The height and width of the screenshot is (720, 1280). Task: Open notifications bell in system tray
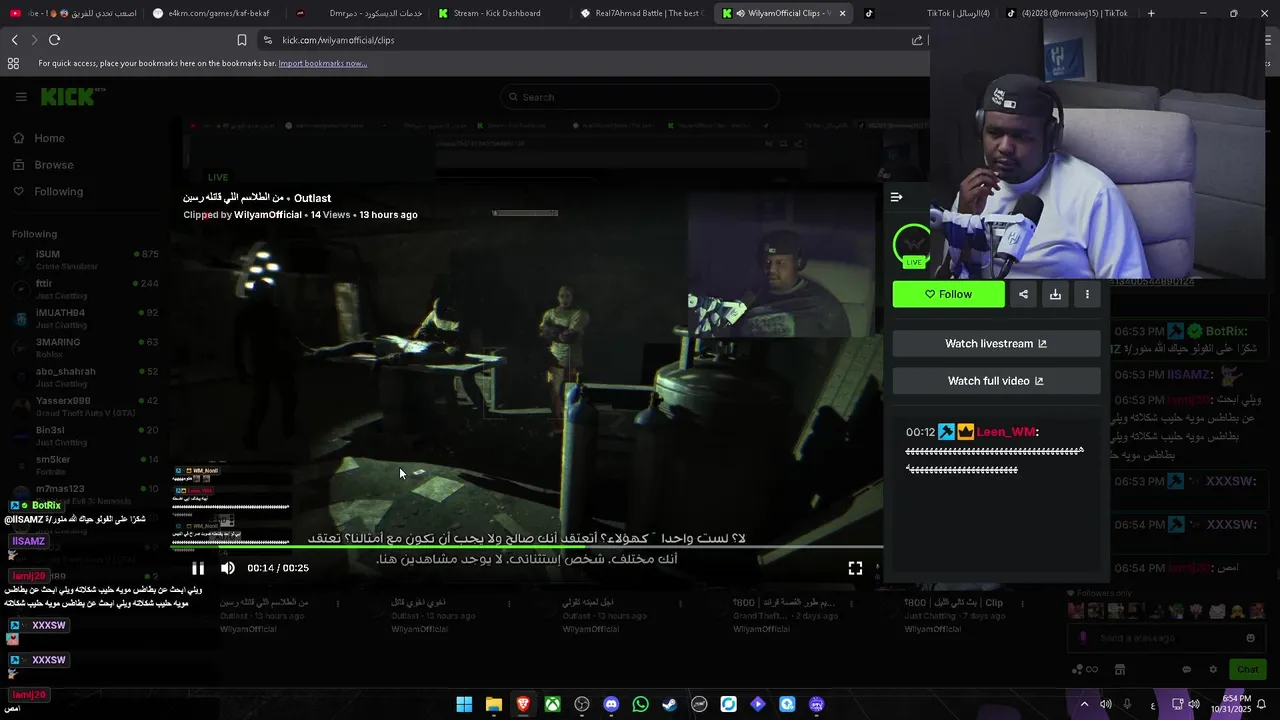[x=1261, y=704]
